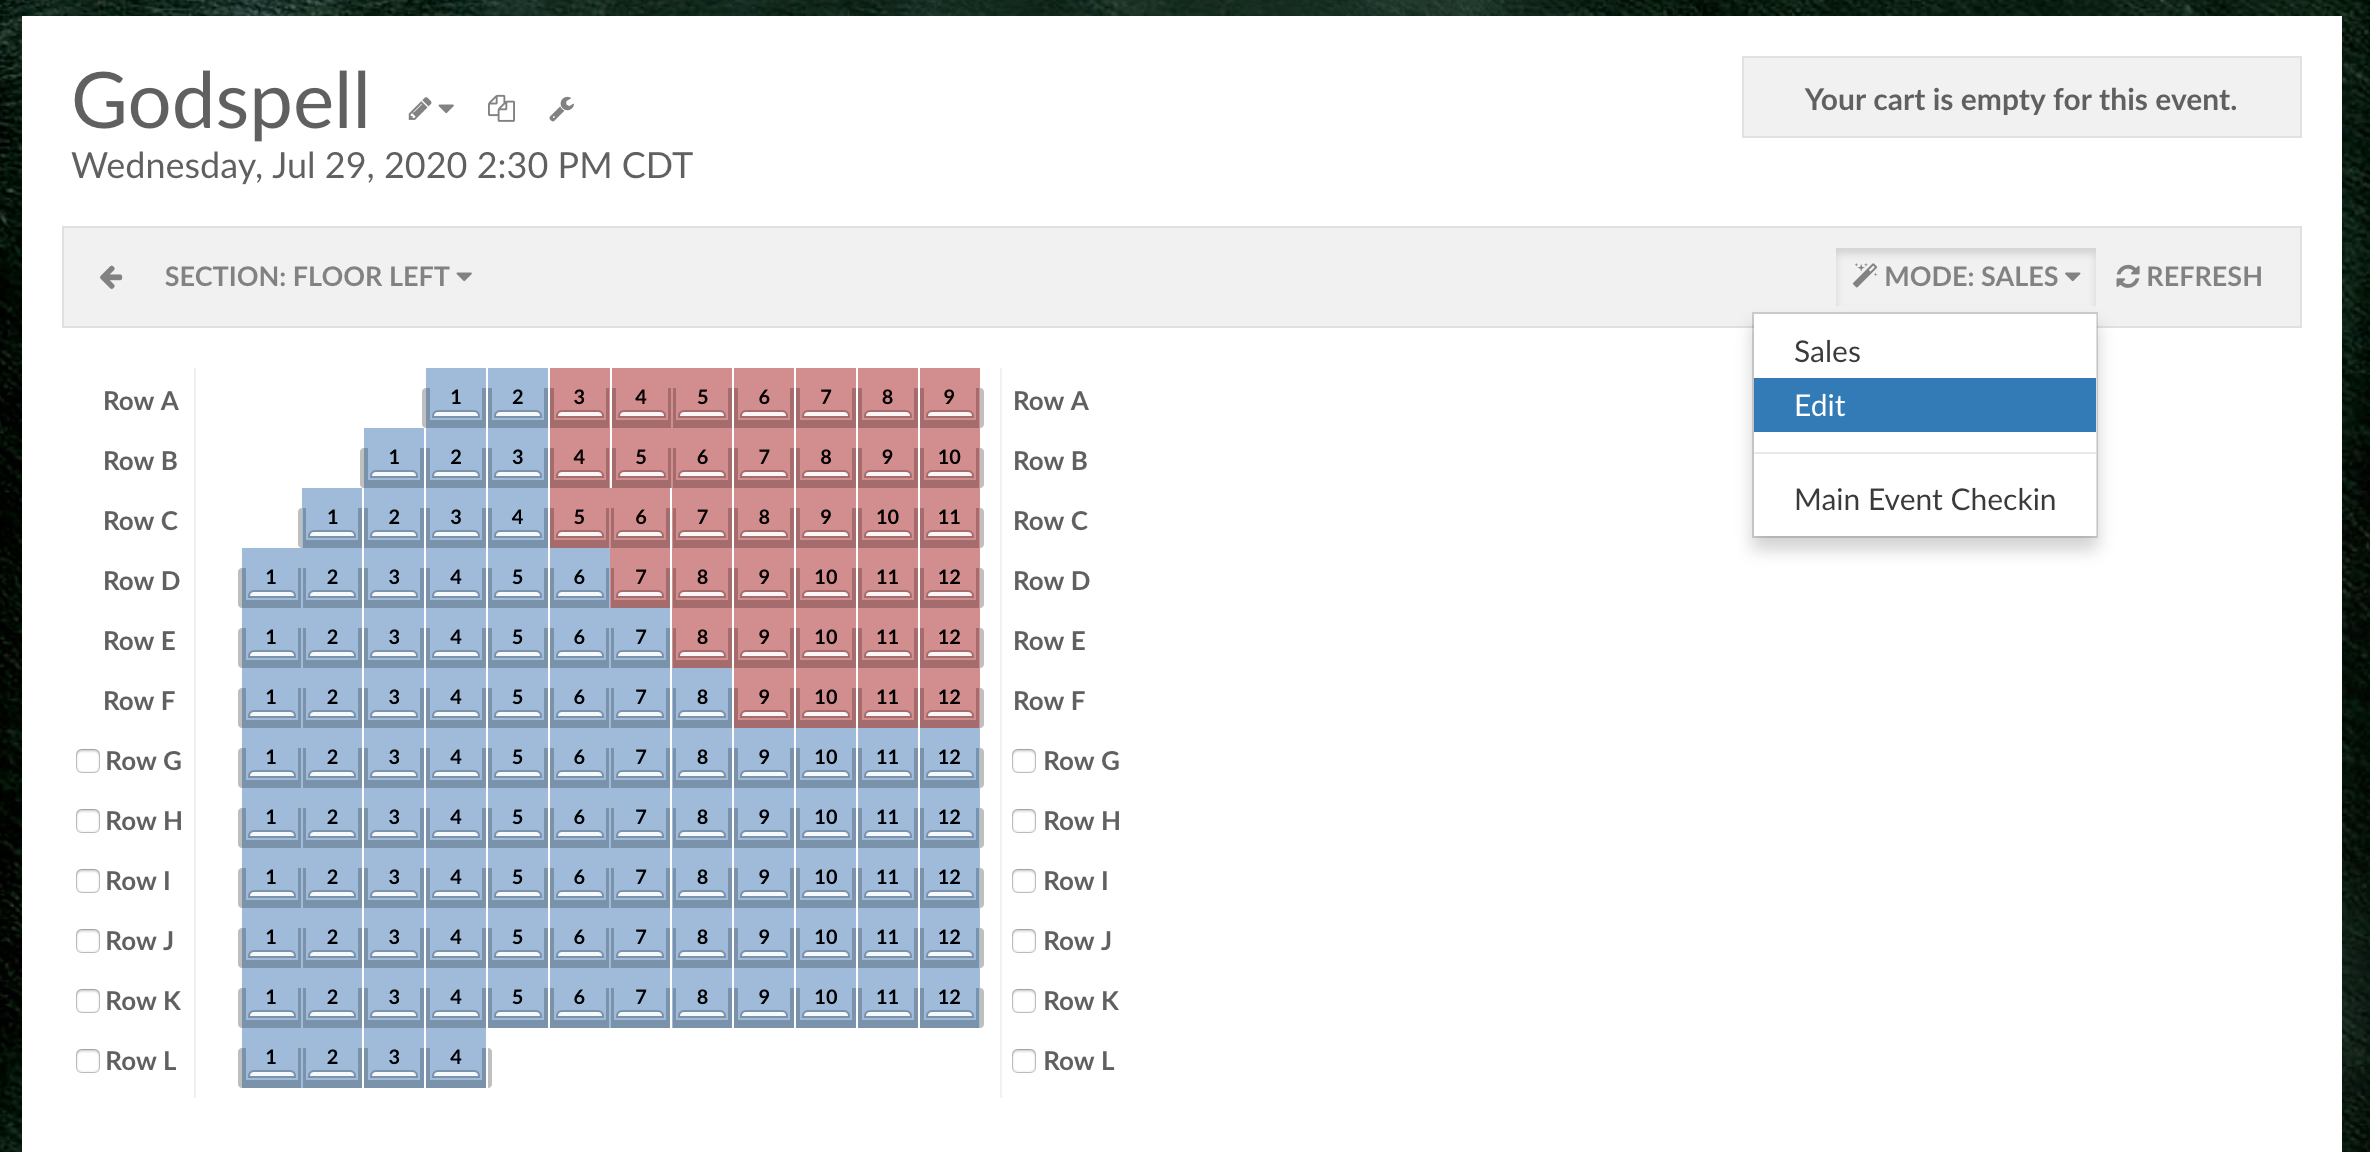Click red seat 9 in Row F
Viewport: 2370px width, 1152px height.
point(764,698)
